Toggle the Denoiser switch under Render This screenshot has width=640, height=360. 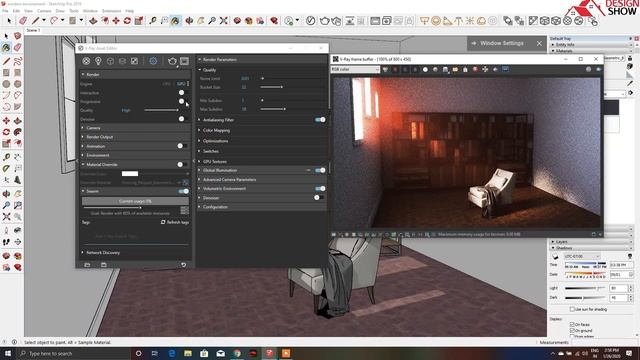pyautogui.click(x=182, y=119)
